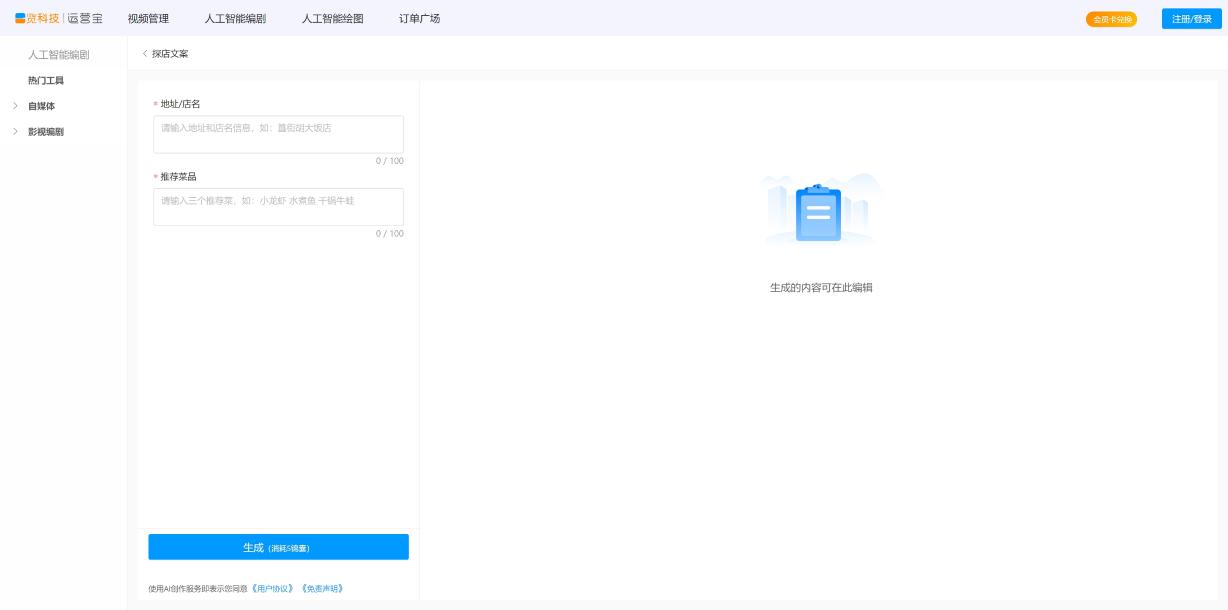Screen dimensions: 1228x610
Task: Expand the 影视编剧 chevron
Action: coord(15,132)
